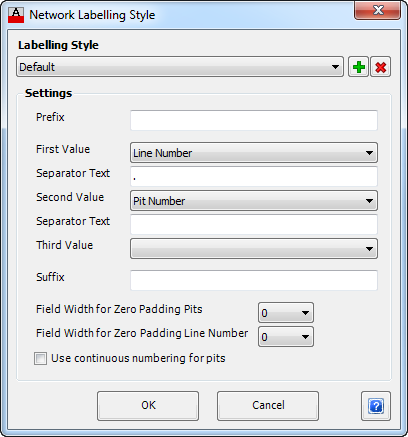Click the second Separator Text field
This screenshot has height=437, width=408.
pos(254,225)
